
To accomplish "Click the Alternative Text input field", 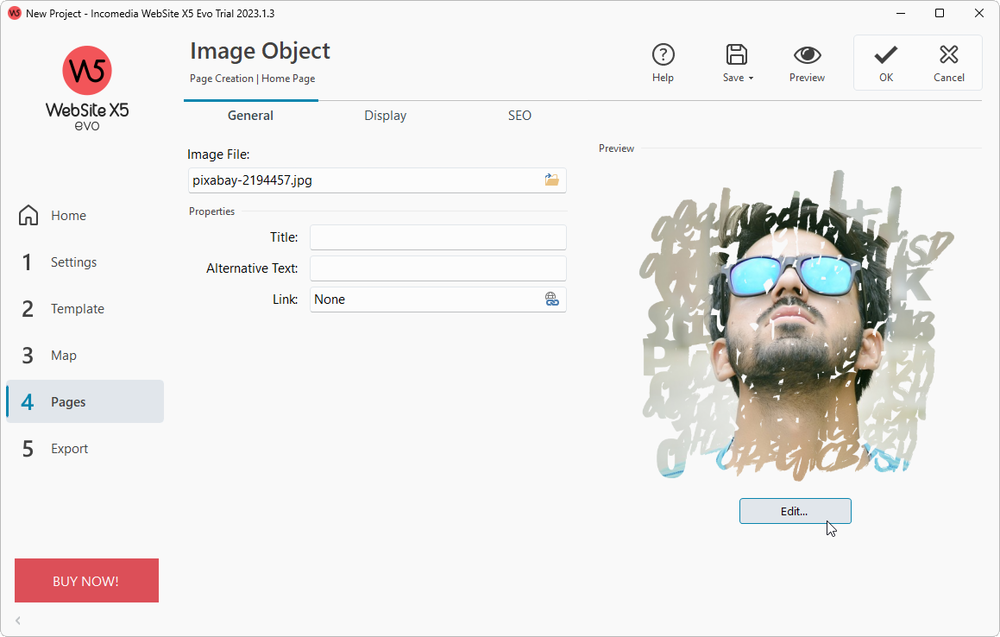I will (x=438, y=268).
